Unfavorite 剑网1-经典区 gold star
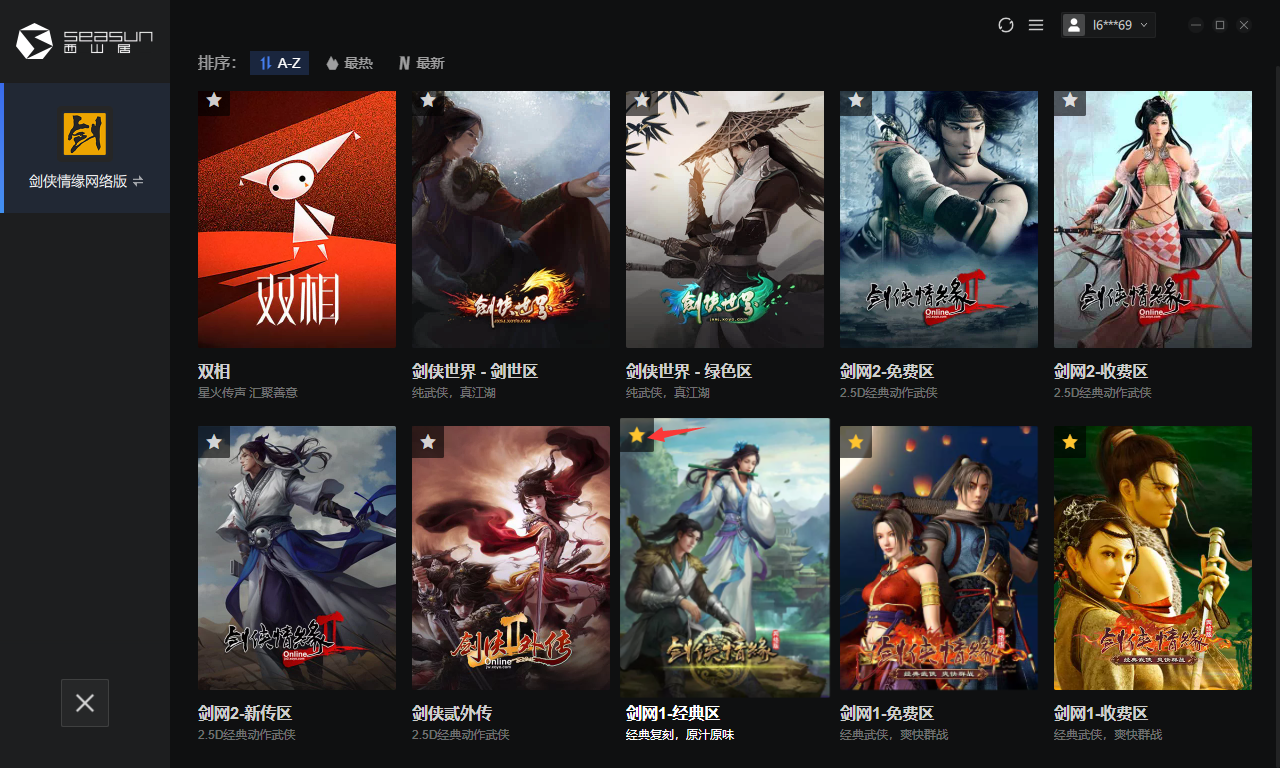This screenshot has height=768, width=1280. 637,436
